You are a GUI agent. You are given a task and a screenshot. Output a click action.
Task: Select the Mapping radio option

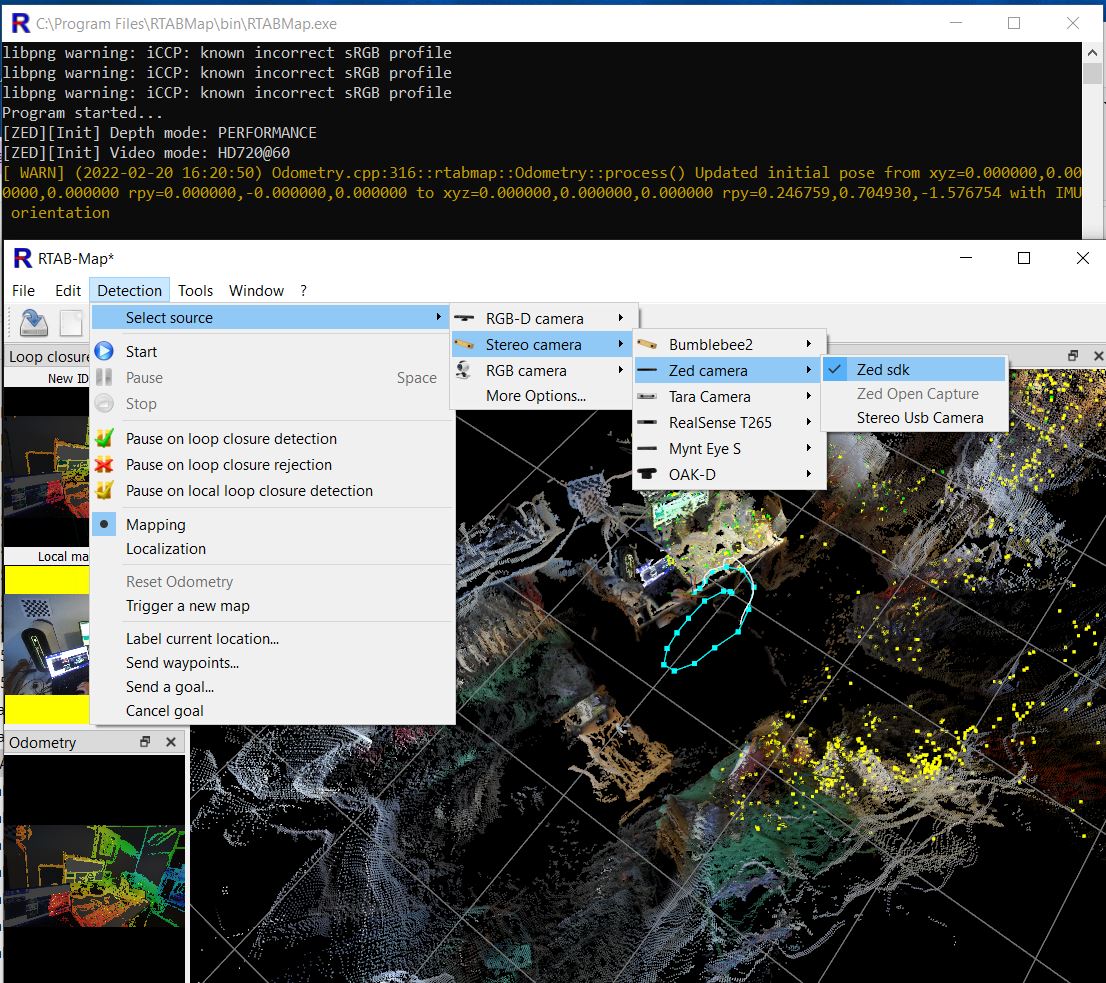pyautogui.click(x=155, y=525)
